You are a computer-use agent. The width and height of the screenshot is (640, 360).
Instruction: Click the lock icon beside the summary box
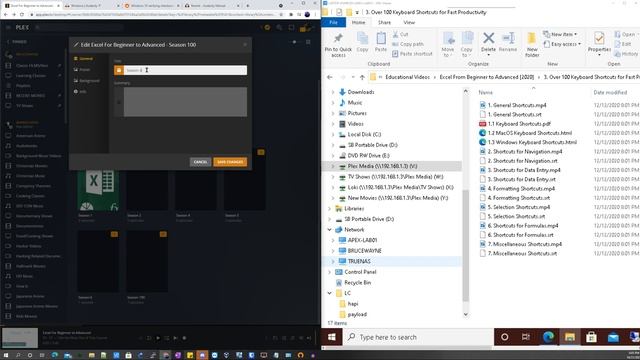[x=119, y=102]
